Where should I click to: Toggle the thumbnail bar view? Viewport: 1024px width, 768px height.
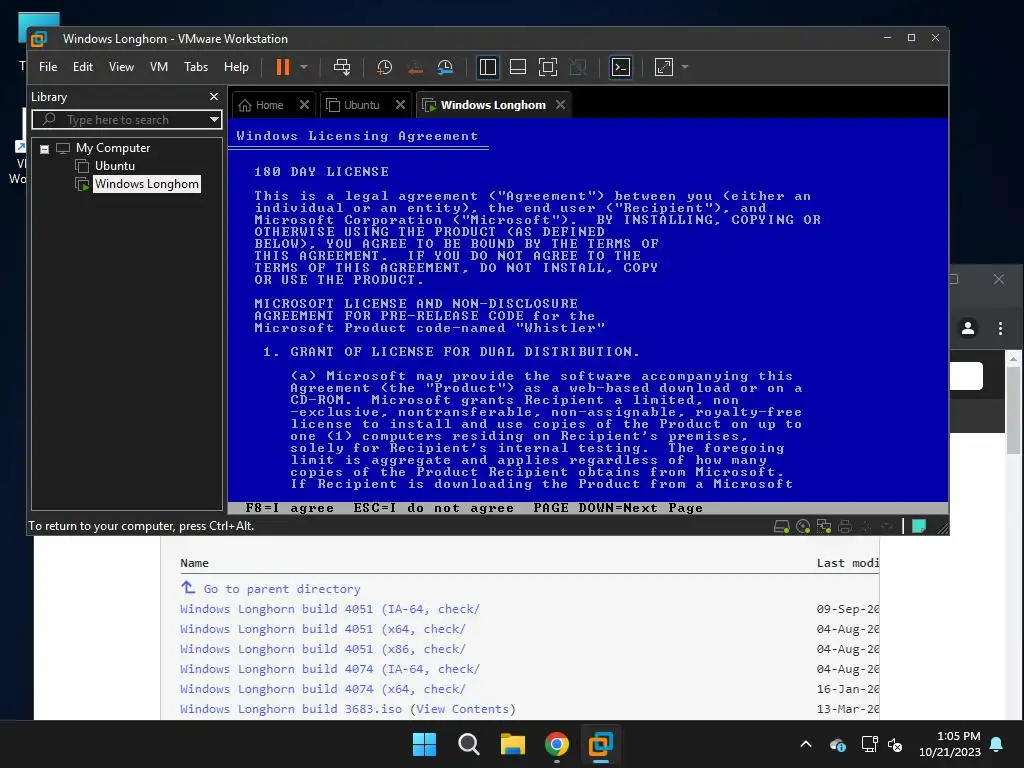tap(518, 67)
